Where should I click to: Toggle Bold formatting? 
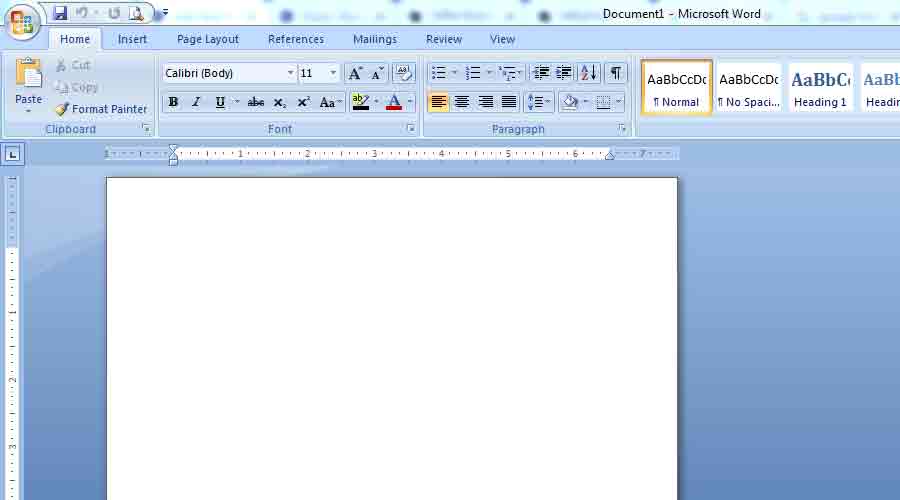coord(173,102)
